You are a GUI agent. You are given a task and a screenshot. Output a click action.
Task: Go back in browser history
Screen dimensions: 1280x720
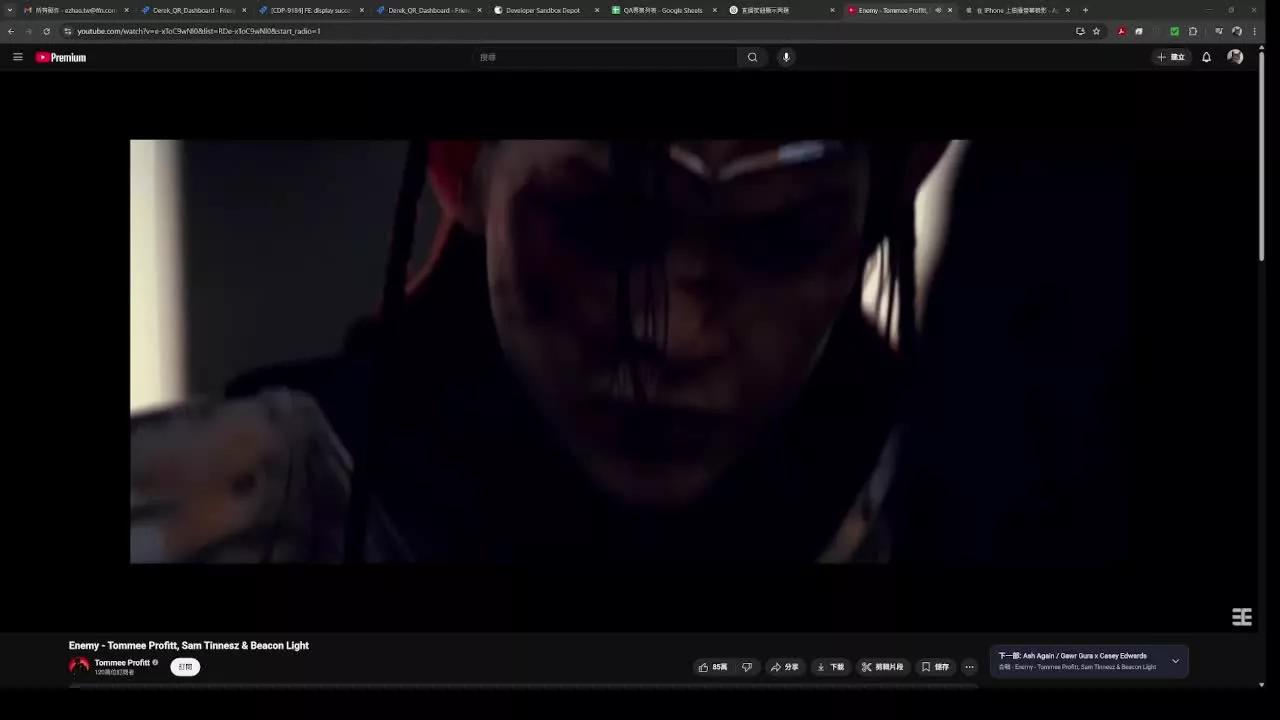[11, 31]
